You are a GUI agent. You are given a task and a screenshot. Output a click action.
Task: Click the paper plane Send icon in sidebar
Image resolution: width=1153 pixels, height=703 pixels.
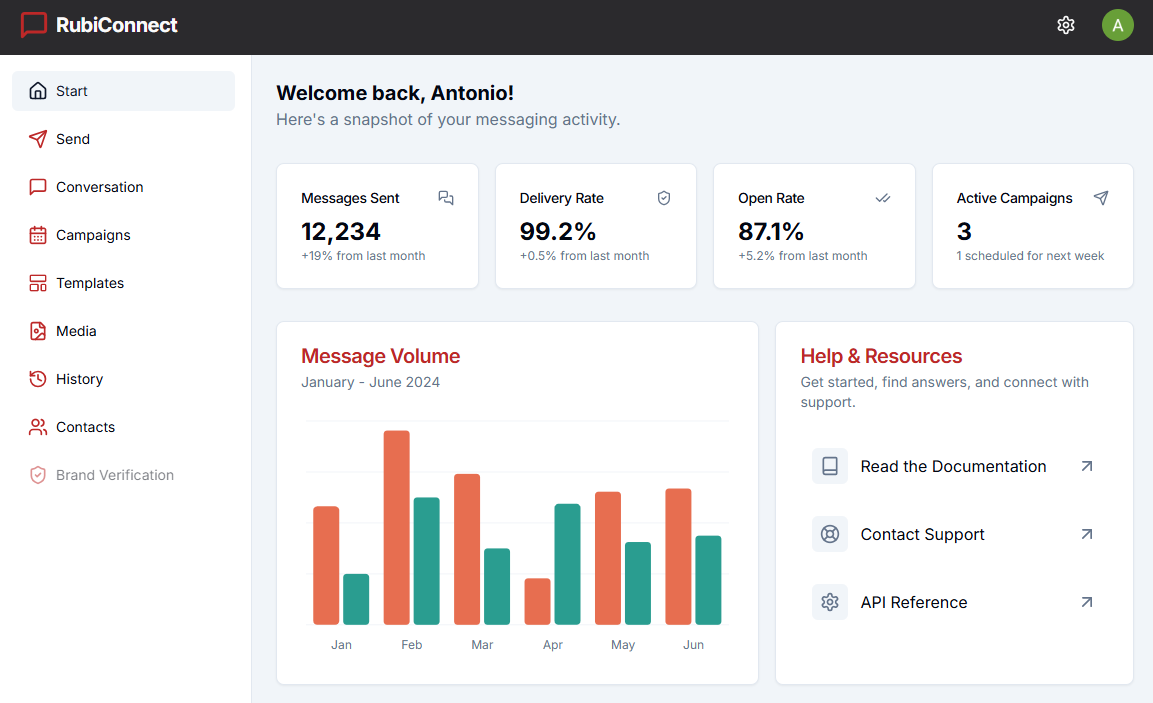click(38, 139)
